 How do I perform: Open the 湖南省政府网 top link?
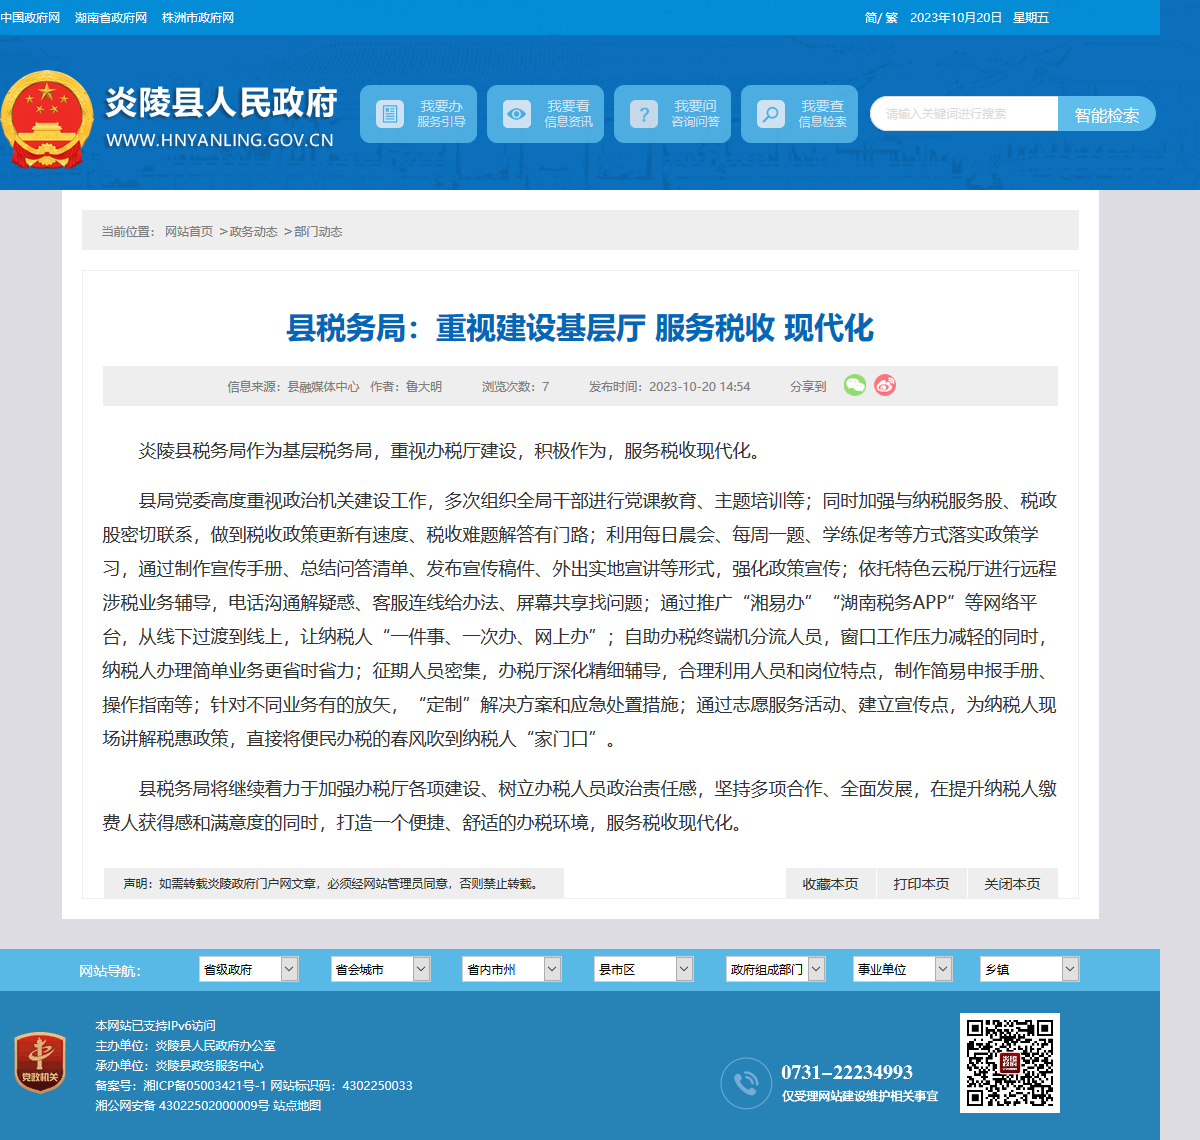[x=111, y=18]
